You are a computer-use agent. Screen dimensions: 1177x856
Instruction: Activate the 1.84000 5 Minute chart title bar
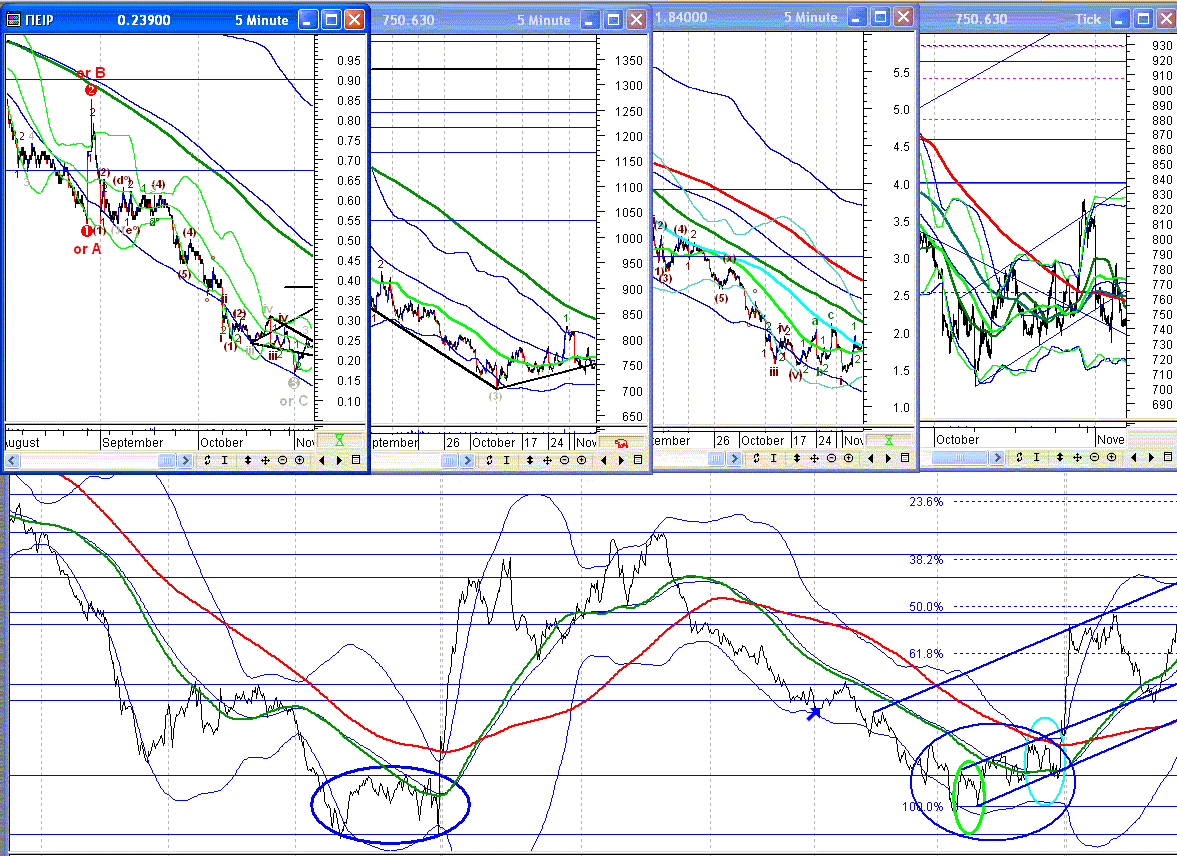click(x=740, y=17)
